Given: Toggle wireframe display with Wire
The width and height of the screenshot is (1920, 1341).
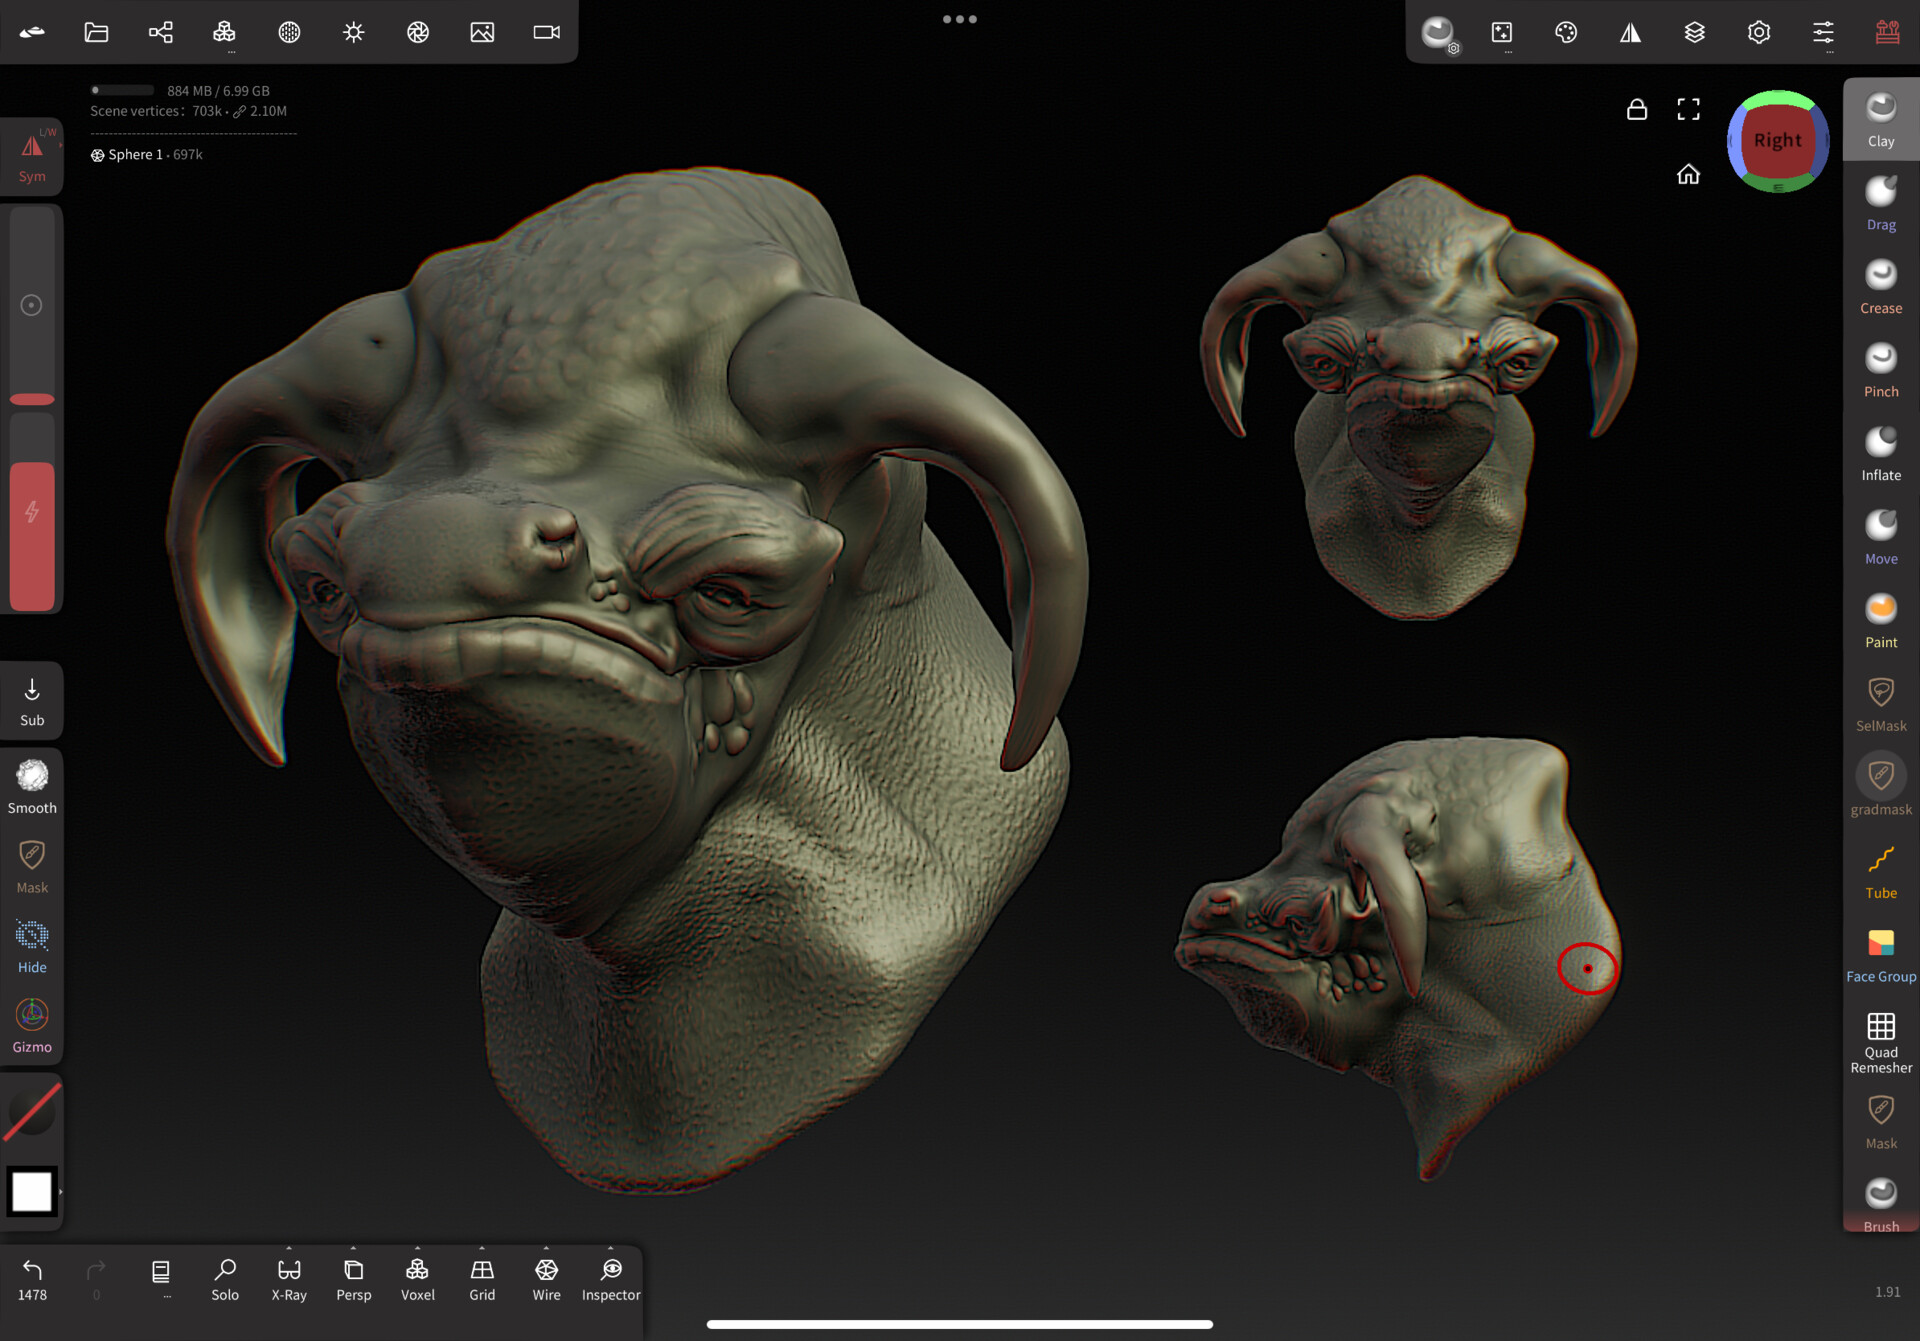Looking at the screenshot, I should coord(546,1278).
